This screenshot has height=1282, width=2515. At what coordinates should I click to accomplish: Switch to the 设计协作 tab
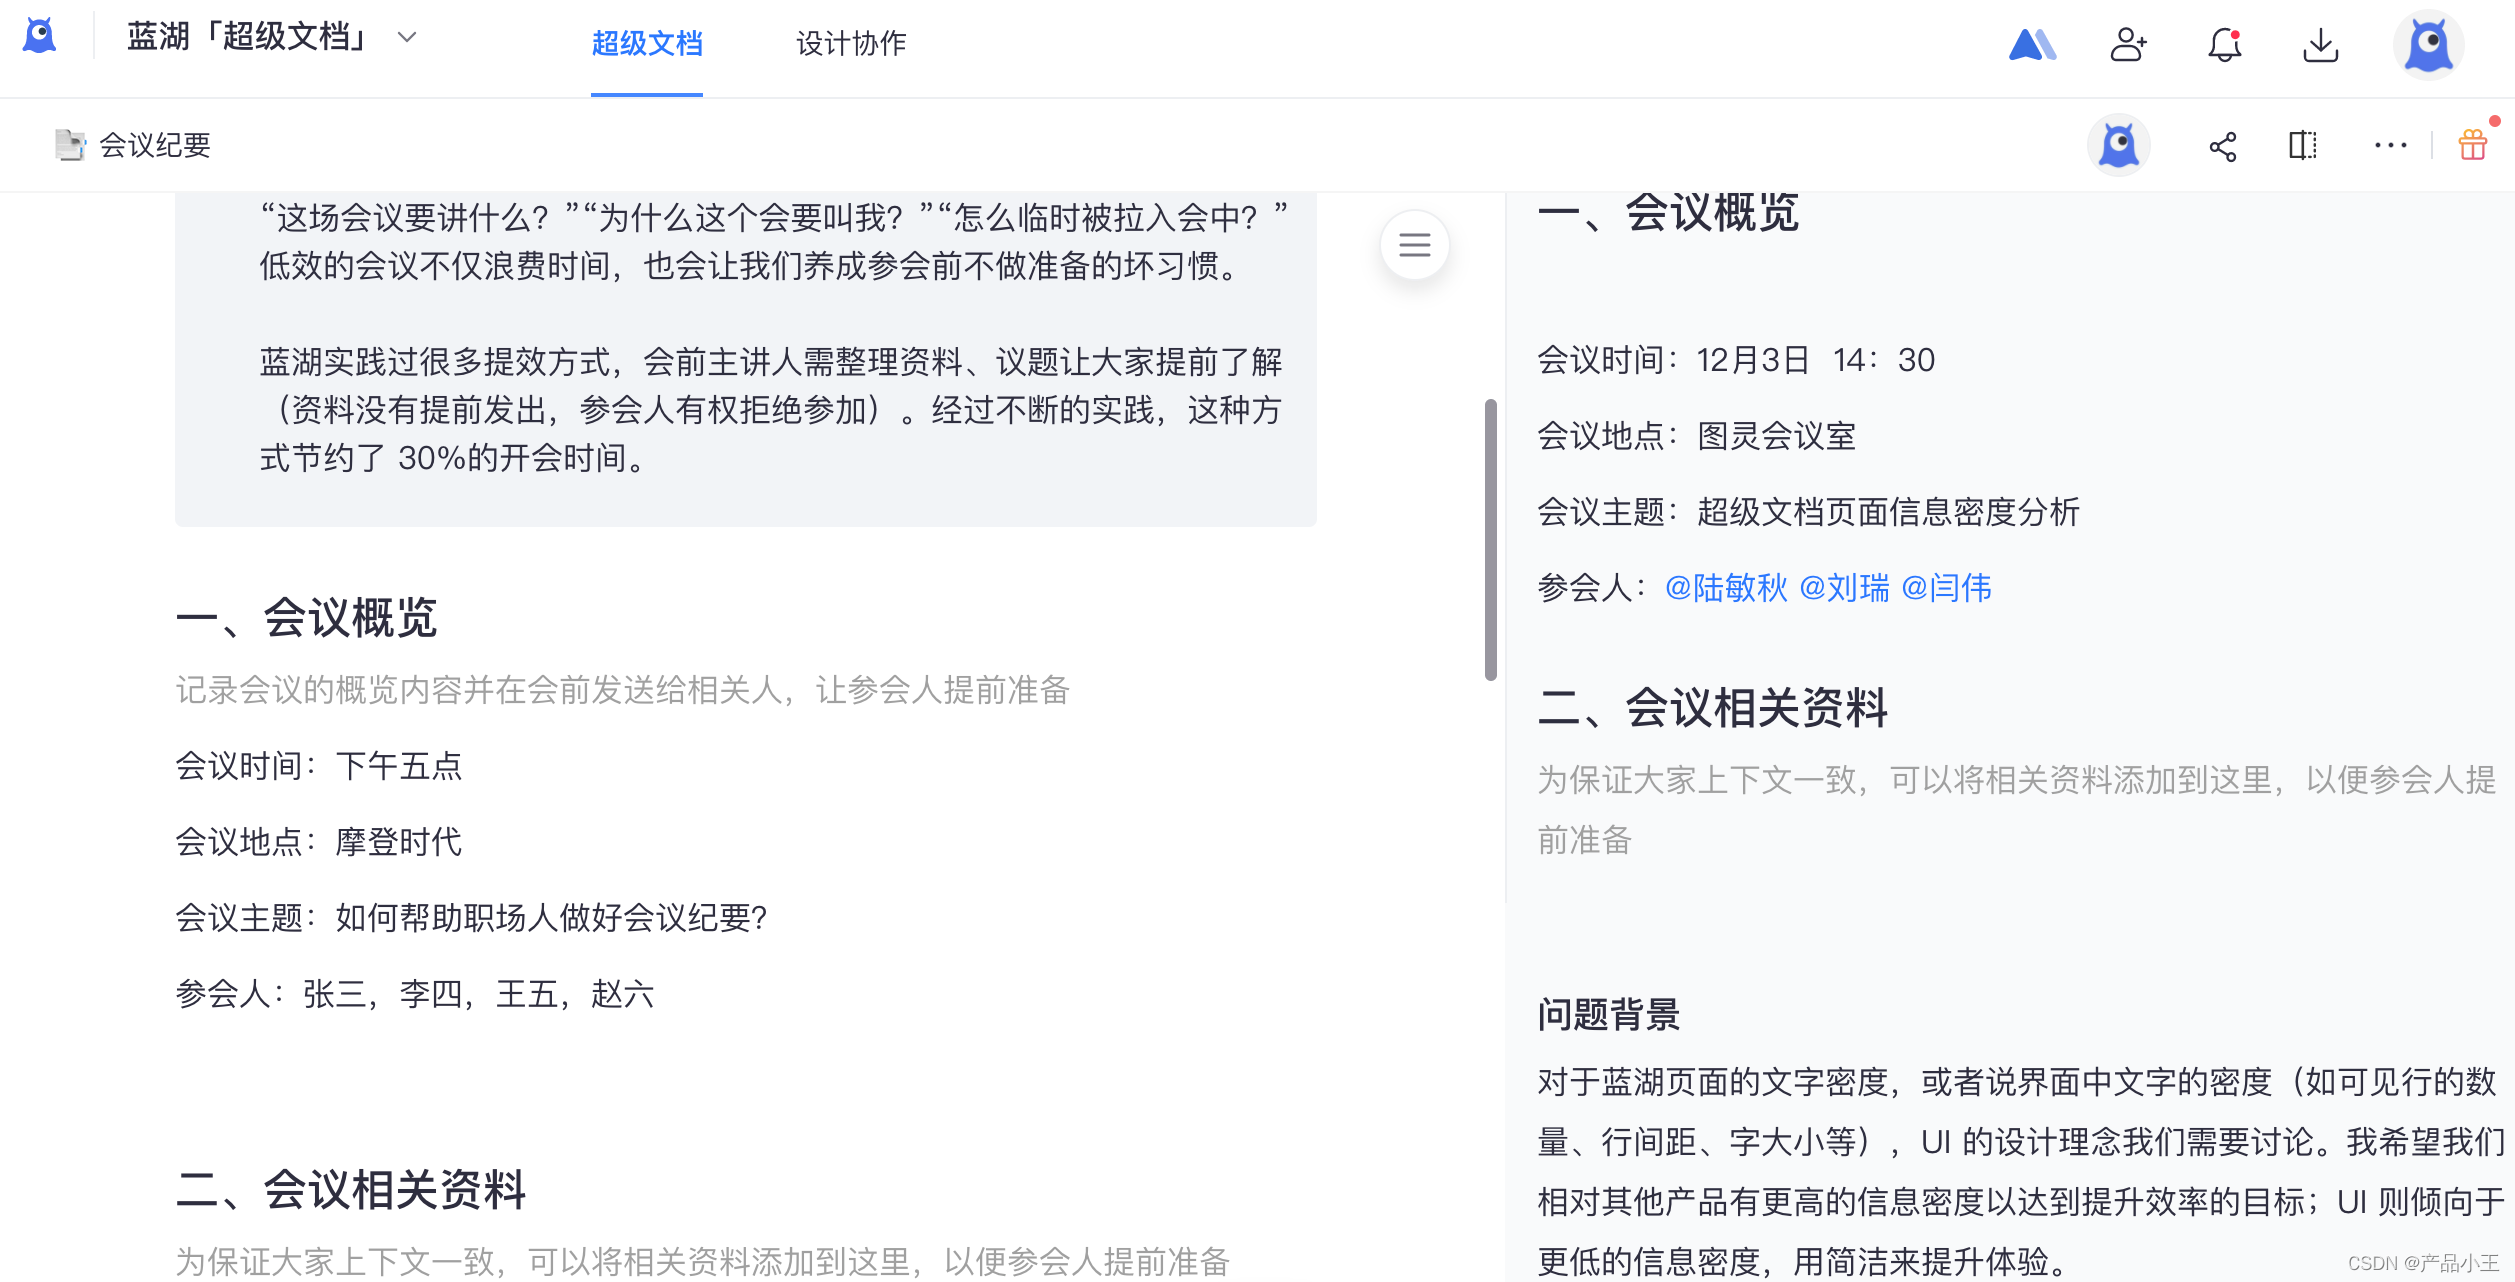pos(851,44)
